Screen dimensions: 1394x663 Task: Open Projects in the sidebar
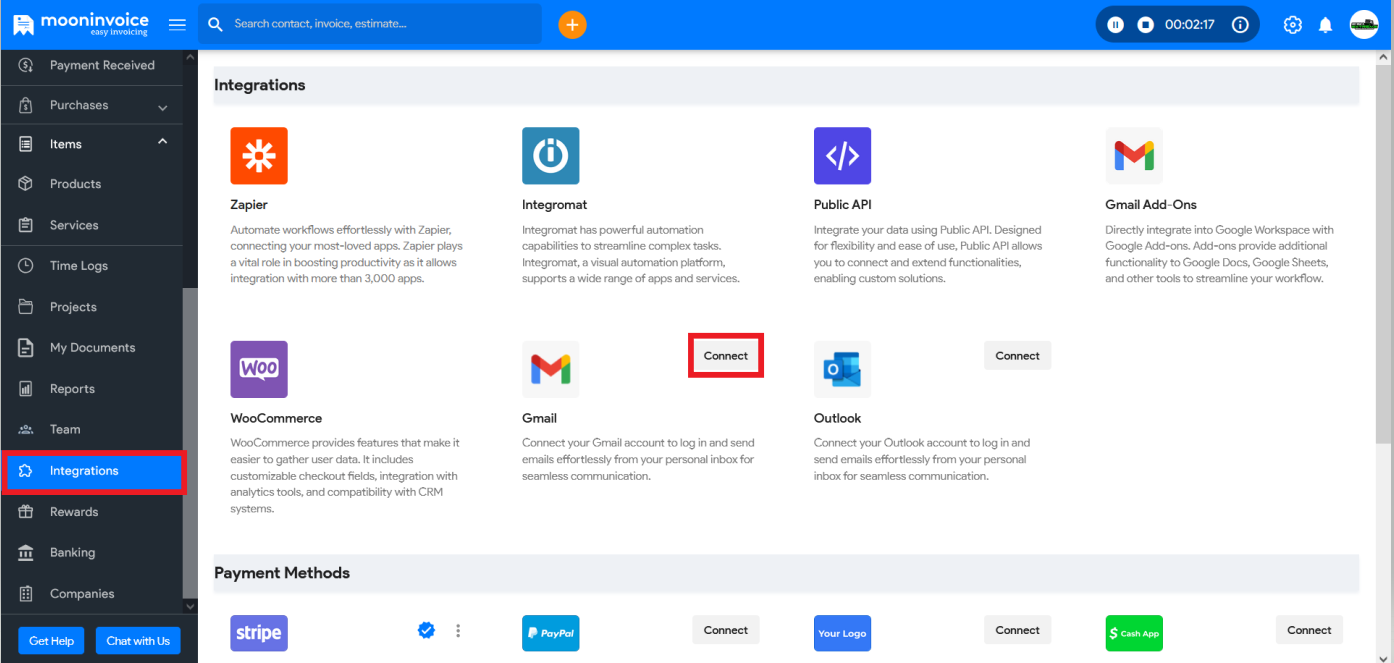click(91, 307)
